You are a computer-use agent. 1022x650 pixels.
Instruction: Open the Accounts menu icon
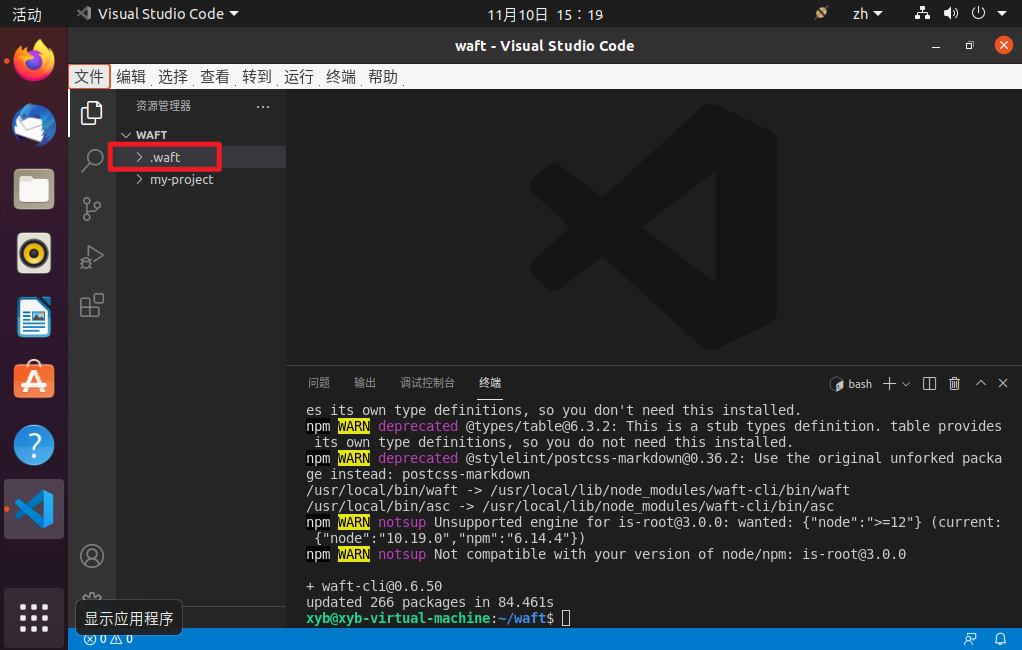(92, 556)
